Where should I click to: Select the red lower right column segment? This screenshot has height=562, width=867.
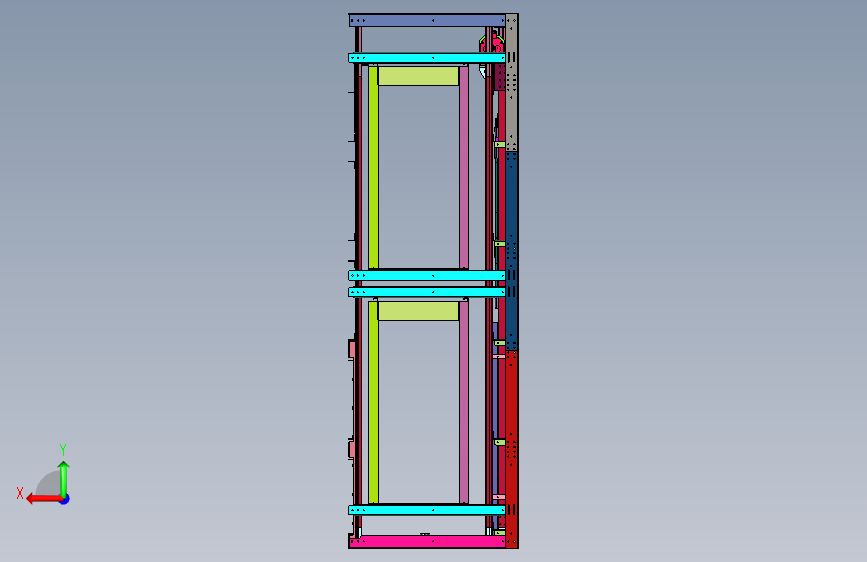coord(512,449)
